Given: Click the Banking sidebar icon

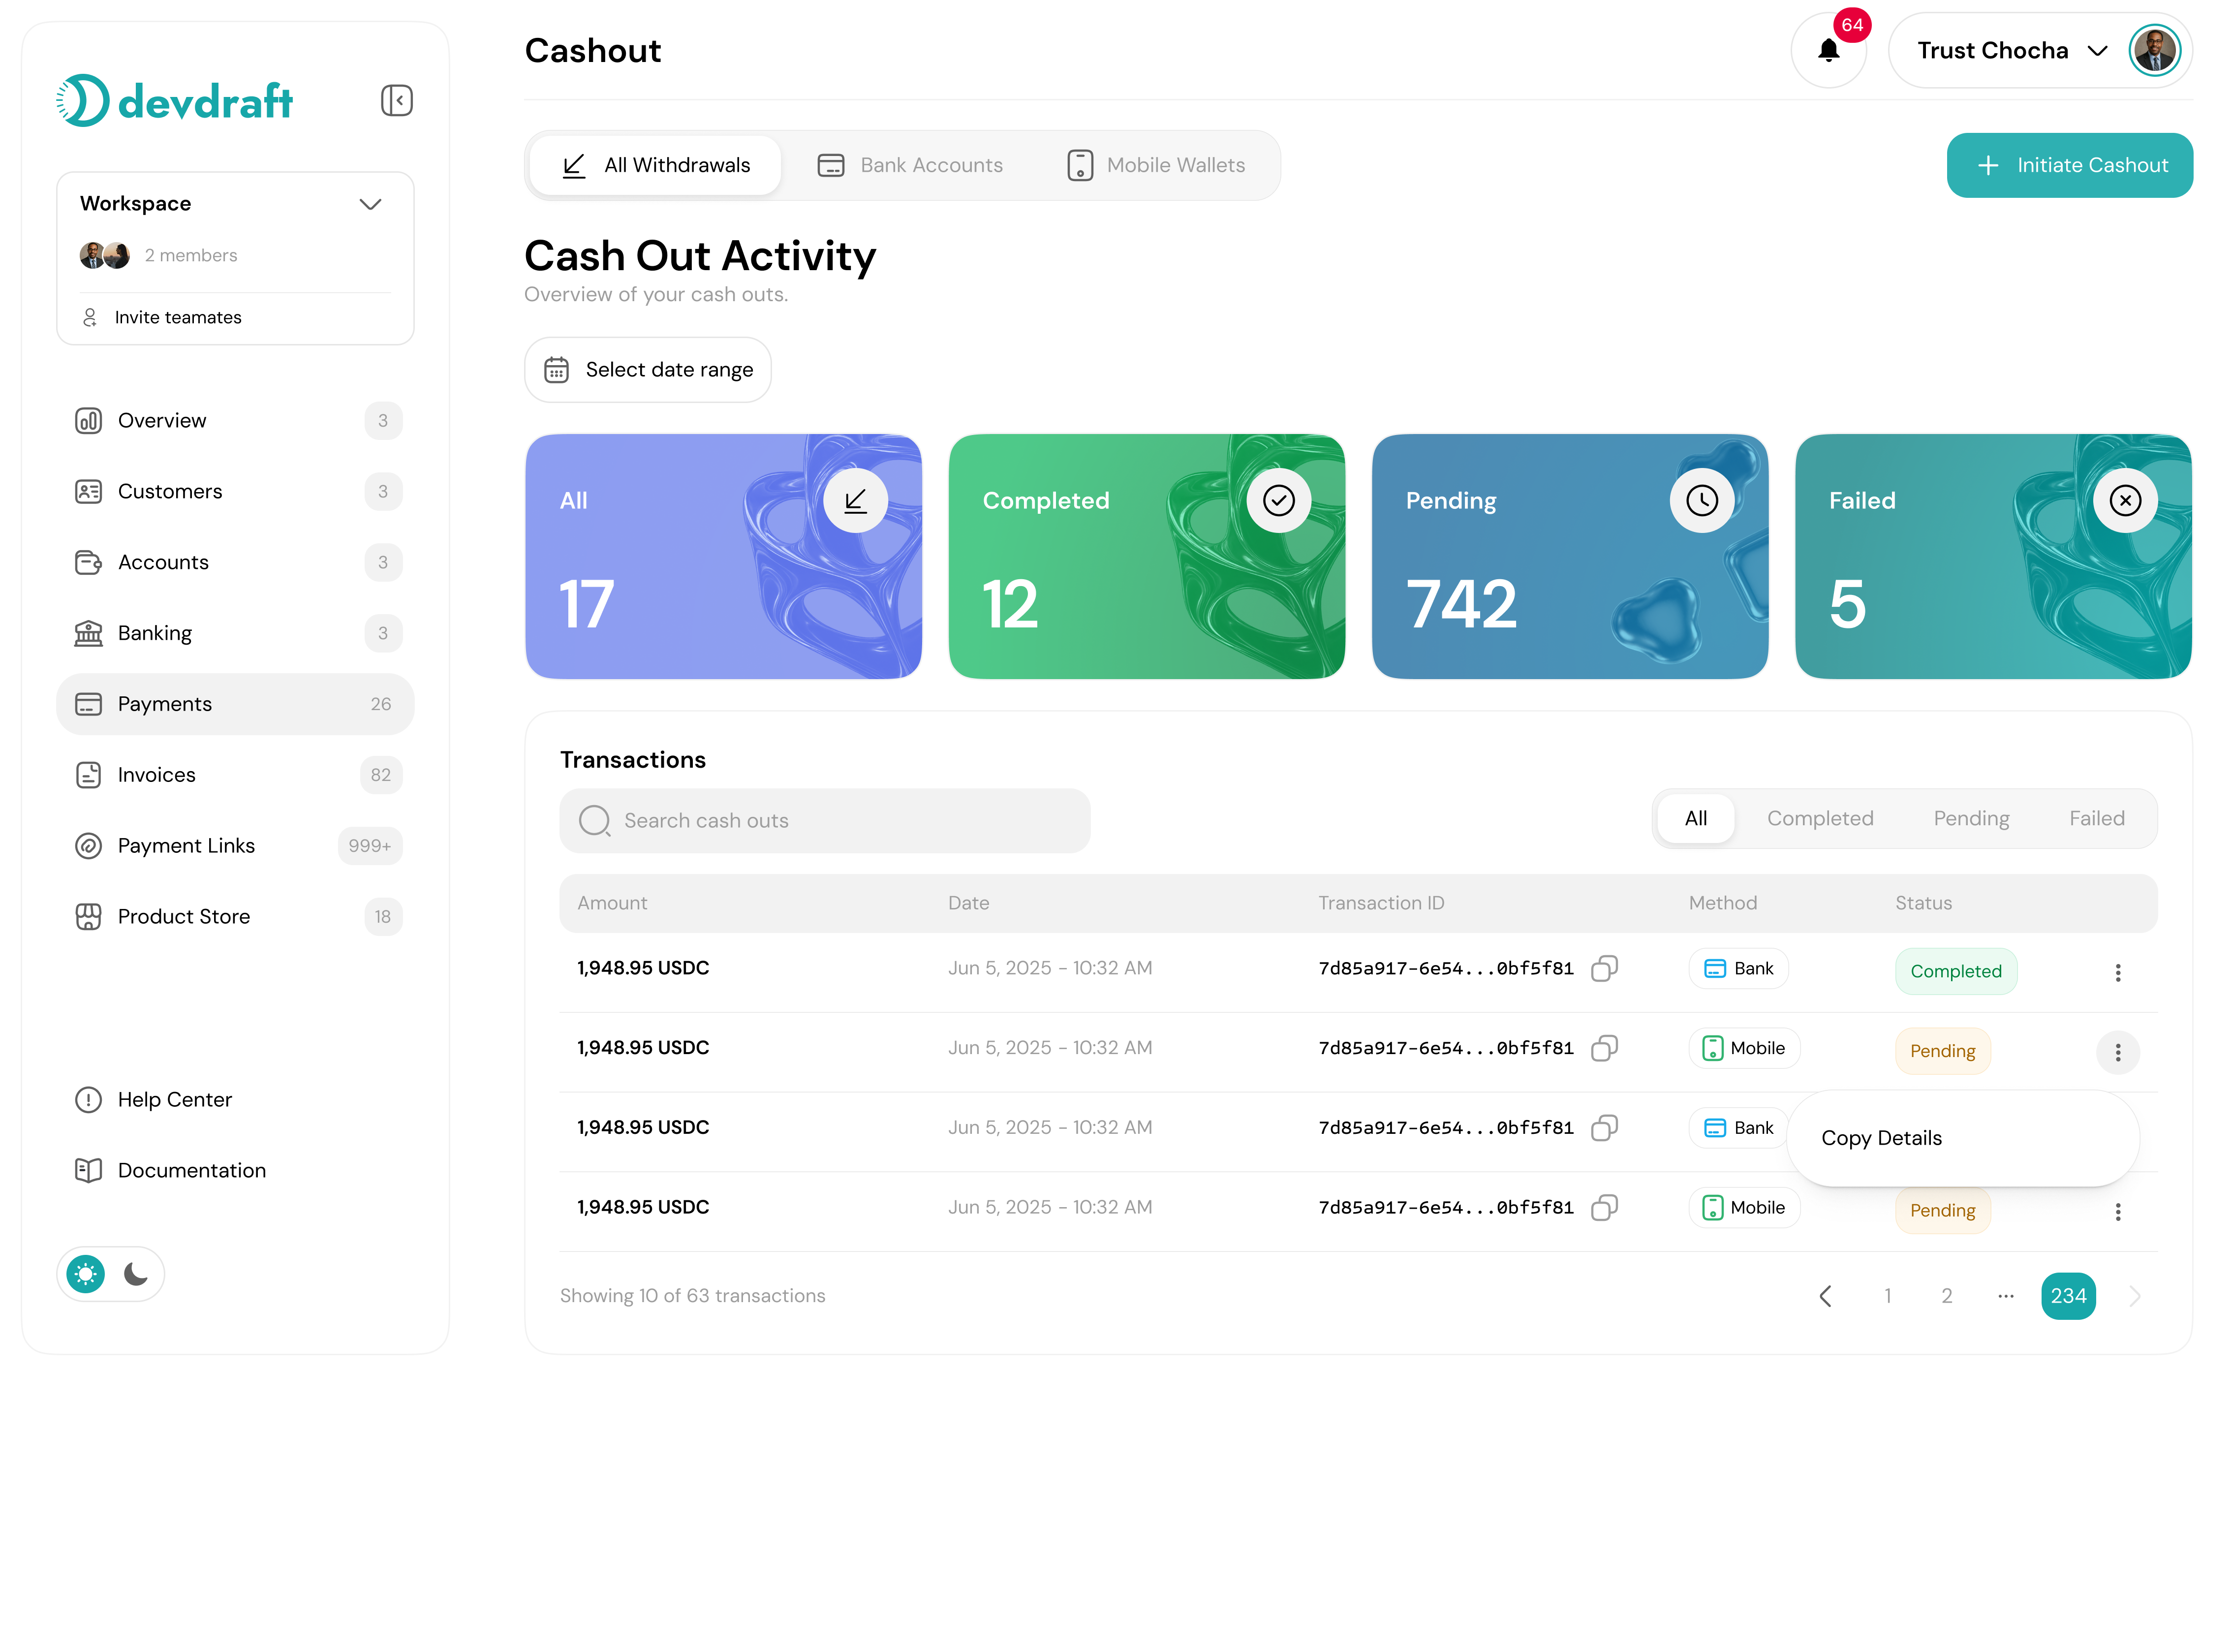Looking at the screenshot, I should [89, 633].
